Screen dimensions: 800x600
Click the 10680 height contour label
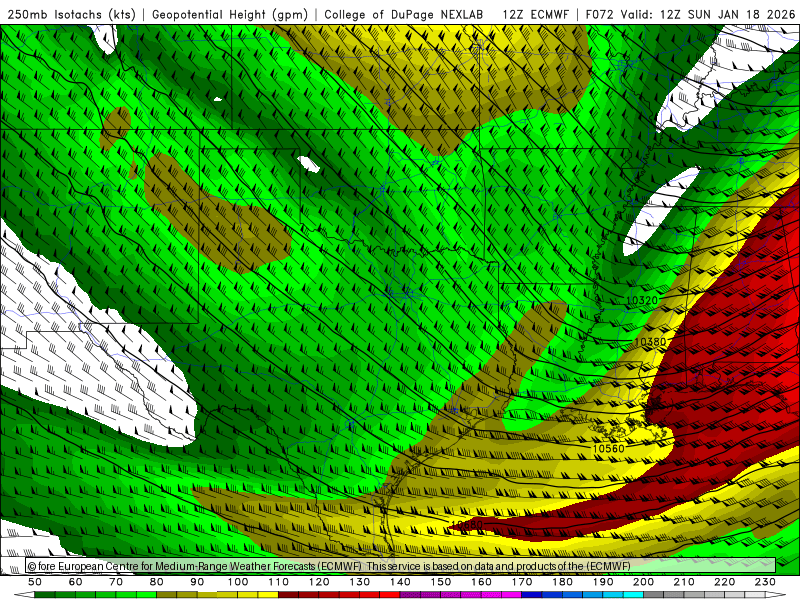pos(467,524)
